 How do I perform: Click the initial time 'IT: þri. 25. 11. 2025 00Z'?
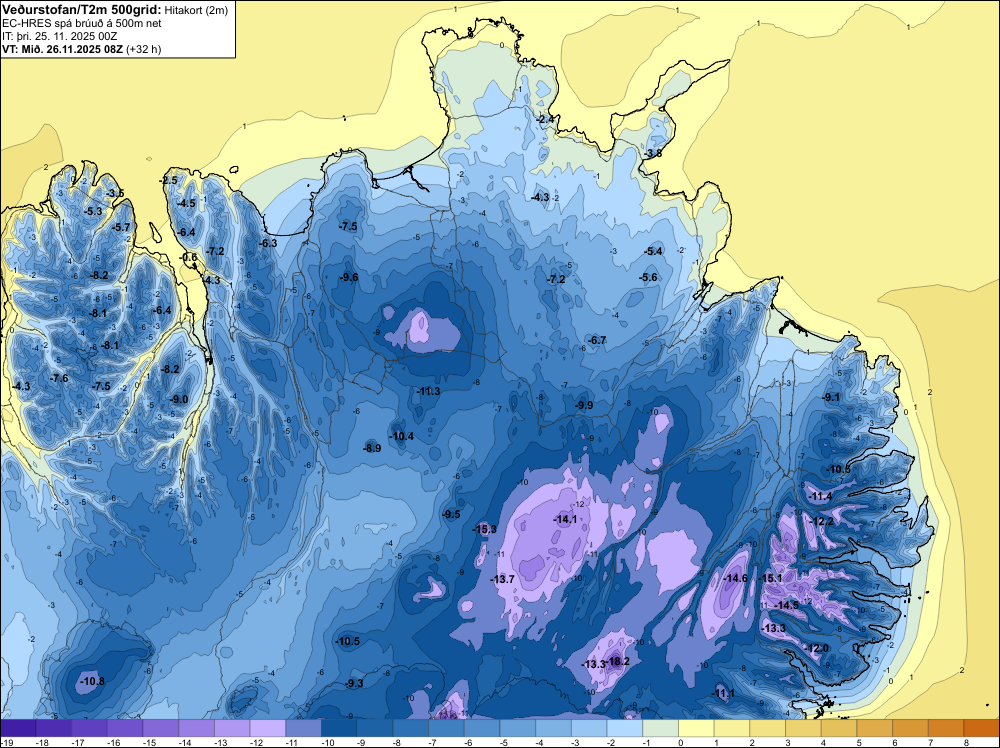tap(59, 36)
